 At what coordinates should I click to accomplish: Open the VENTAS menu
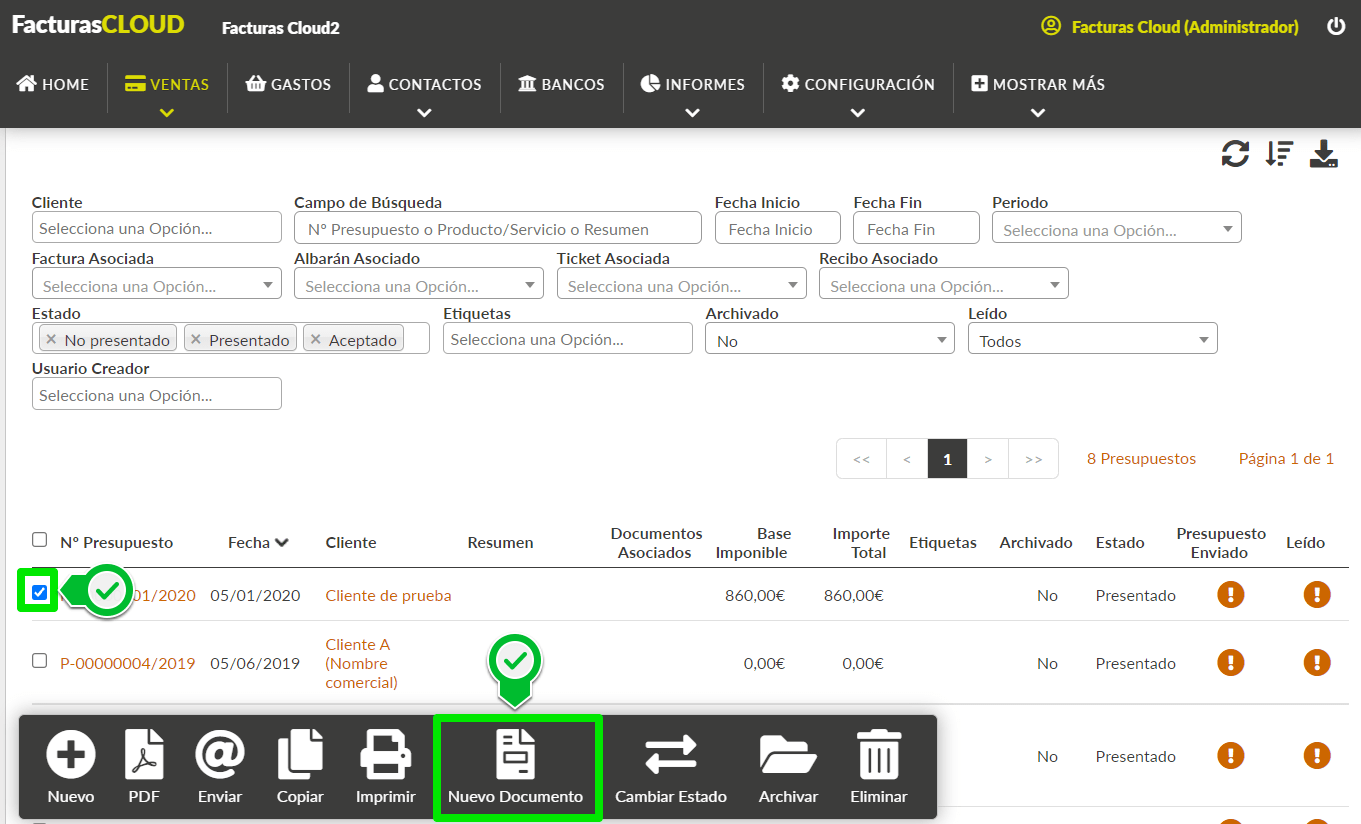pyautogui.click(x=167, y=84)
